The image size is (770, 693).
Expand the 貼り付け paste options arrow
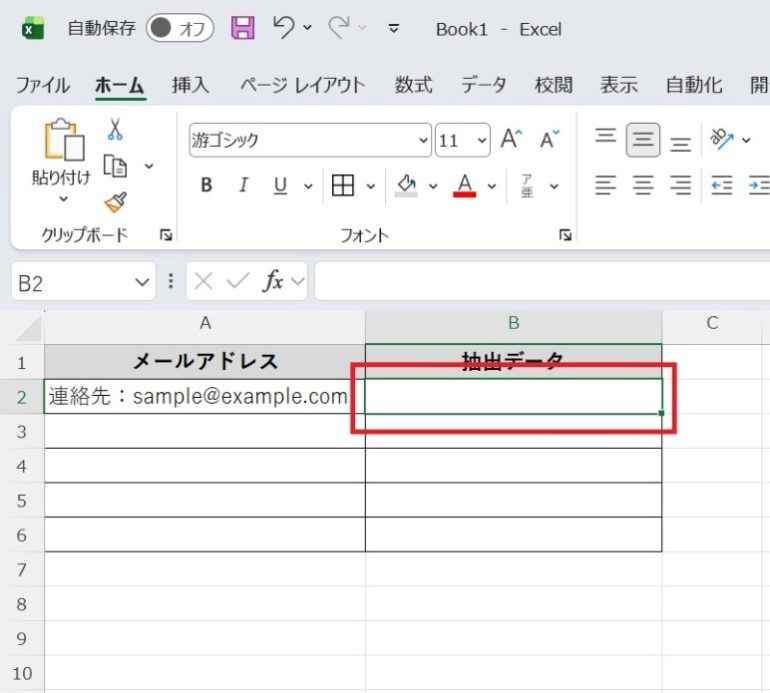click(x=63, y=199)
